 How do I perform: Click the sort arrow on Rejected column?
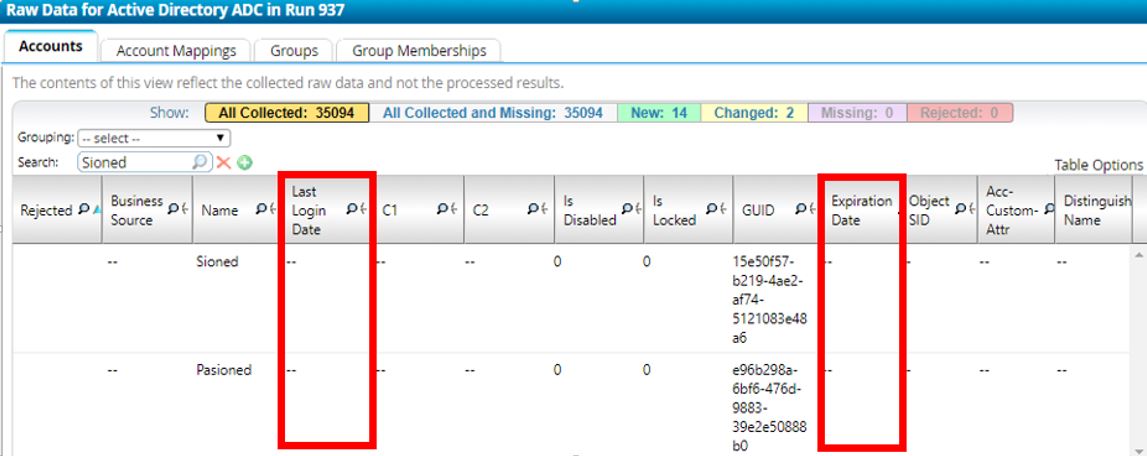coord(97,210)
